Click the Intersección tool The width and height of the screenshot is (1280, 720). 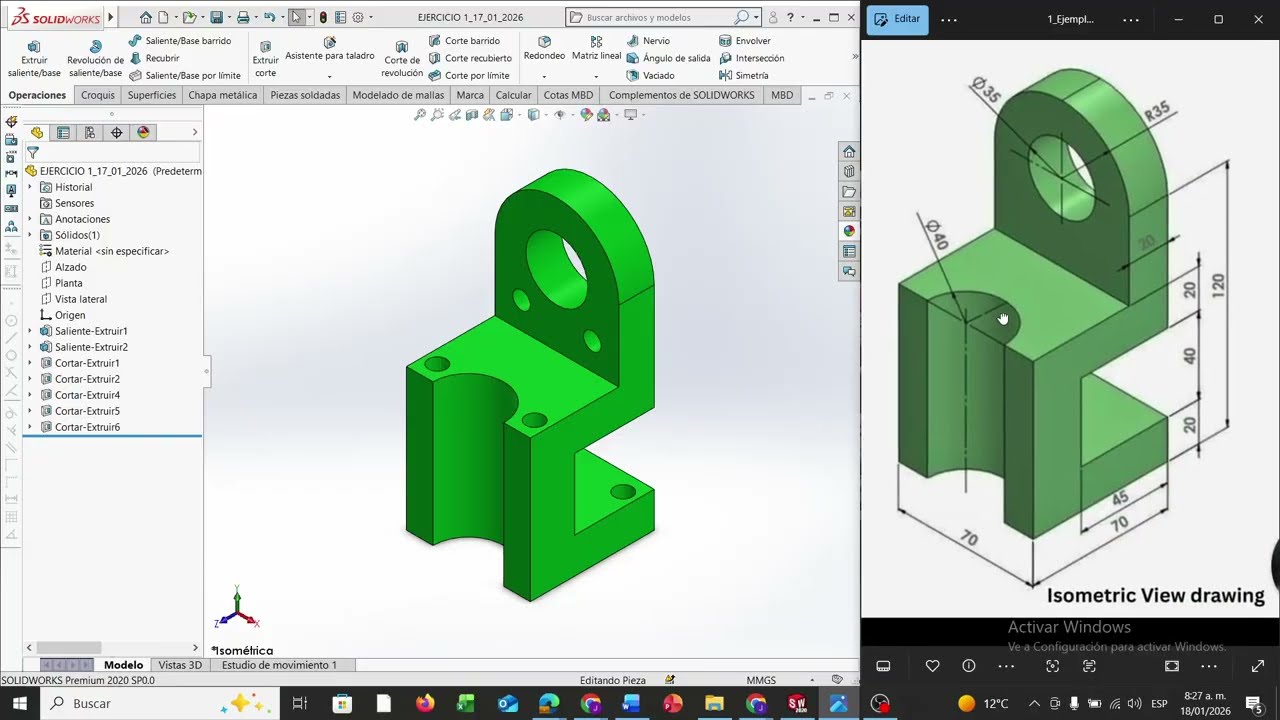point(752,58)
